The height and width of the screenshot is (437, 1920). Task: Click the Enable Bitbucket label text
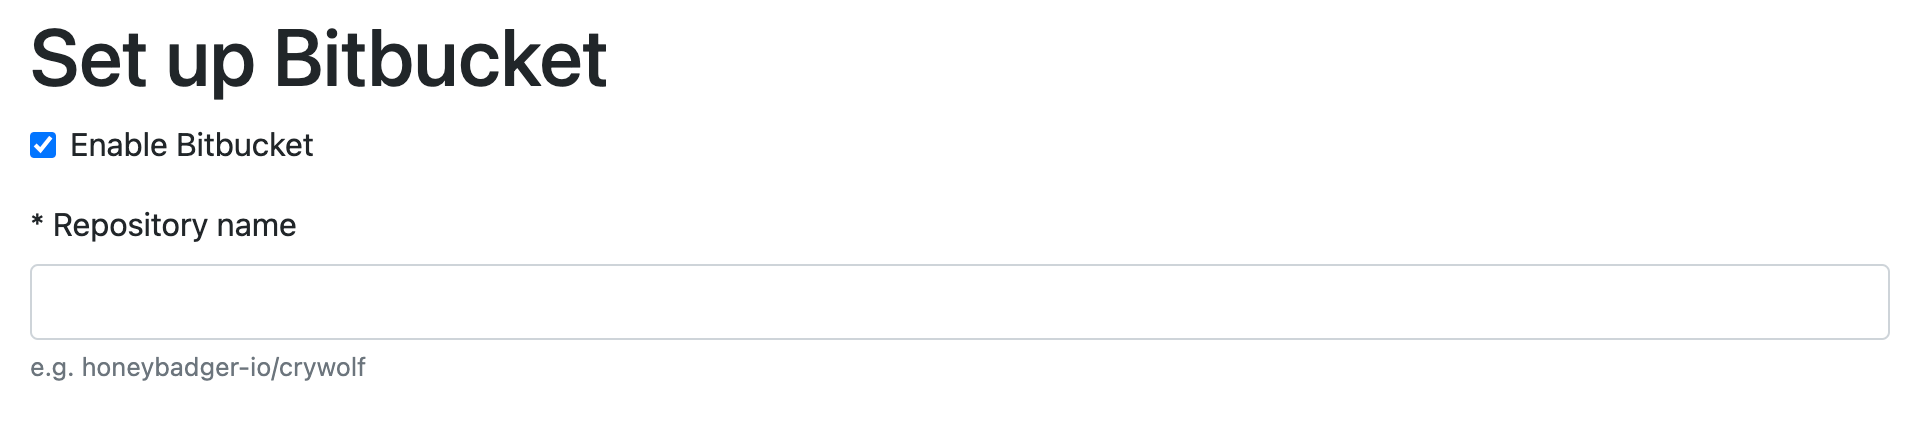(191, 146)
